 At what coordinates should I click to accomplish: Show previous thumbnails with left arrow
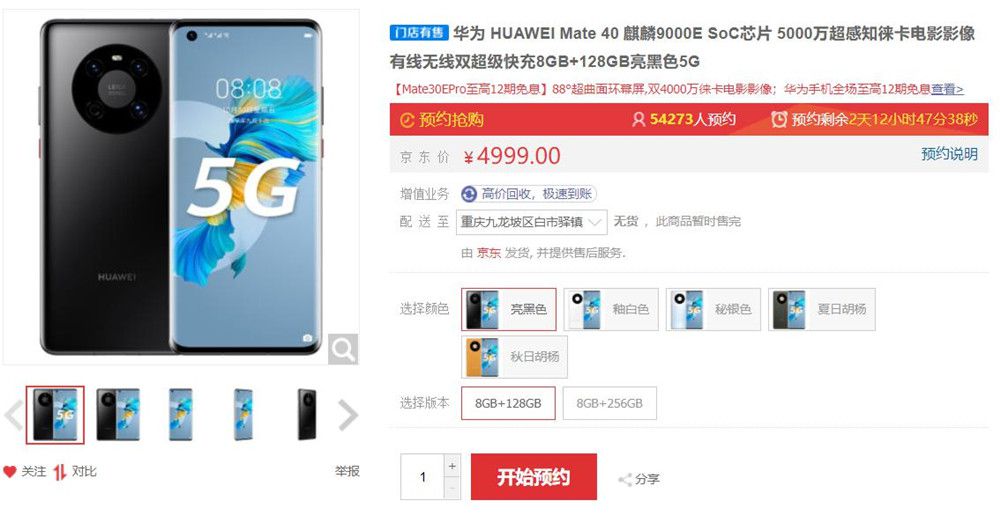[x=13, y=415]
